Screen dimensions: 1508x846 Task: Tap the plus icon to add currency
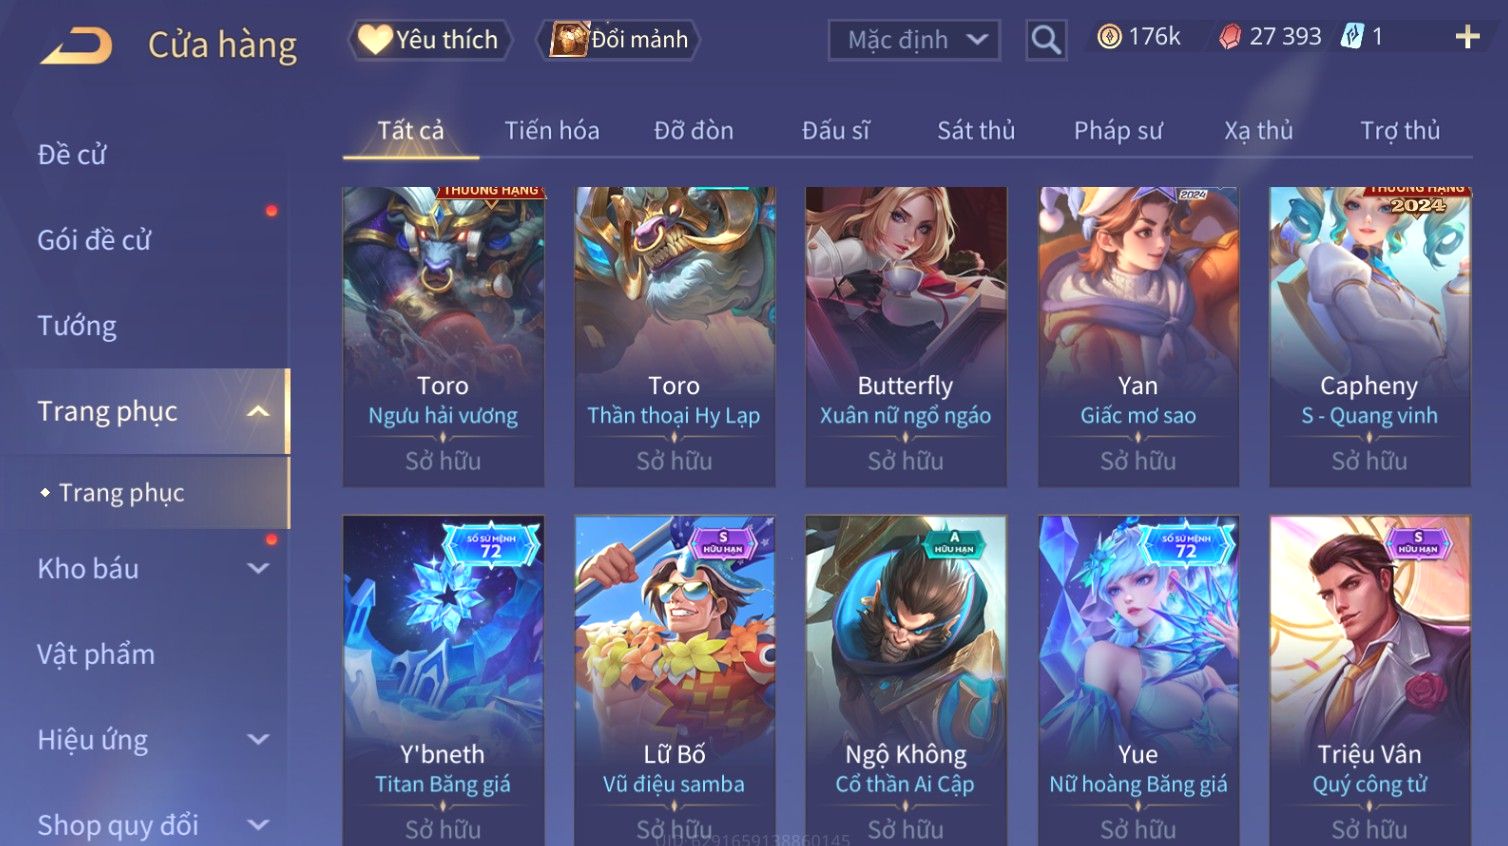click(x=1467, y=37)
